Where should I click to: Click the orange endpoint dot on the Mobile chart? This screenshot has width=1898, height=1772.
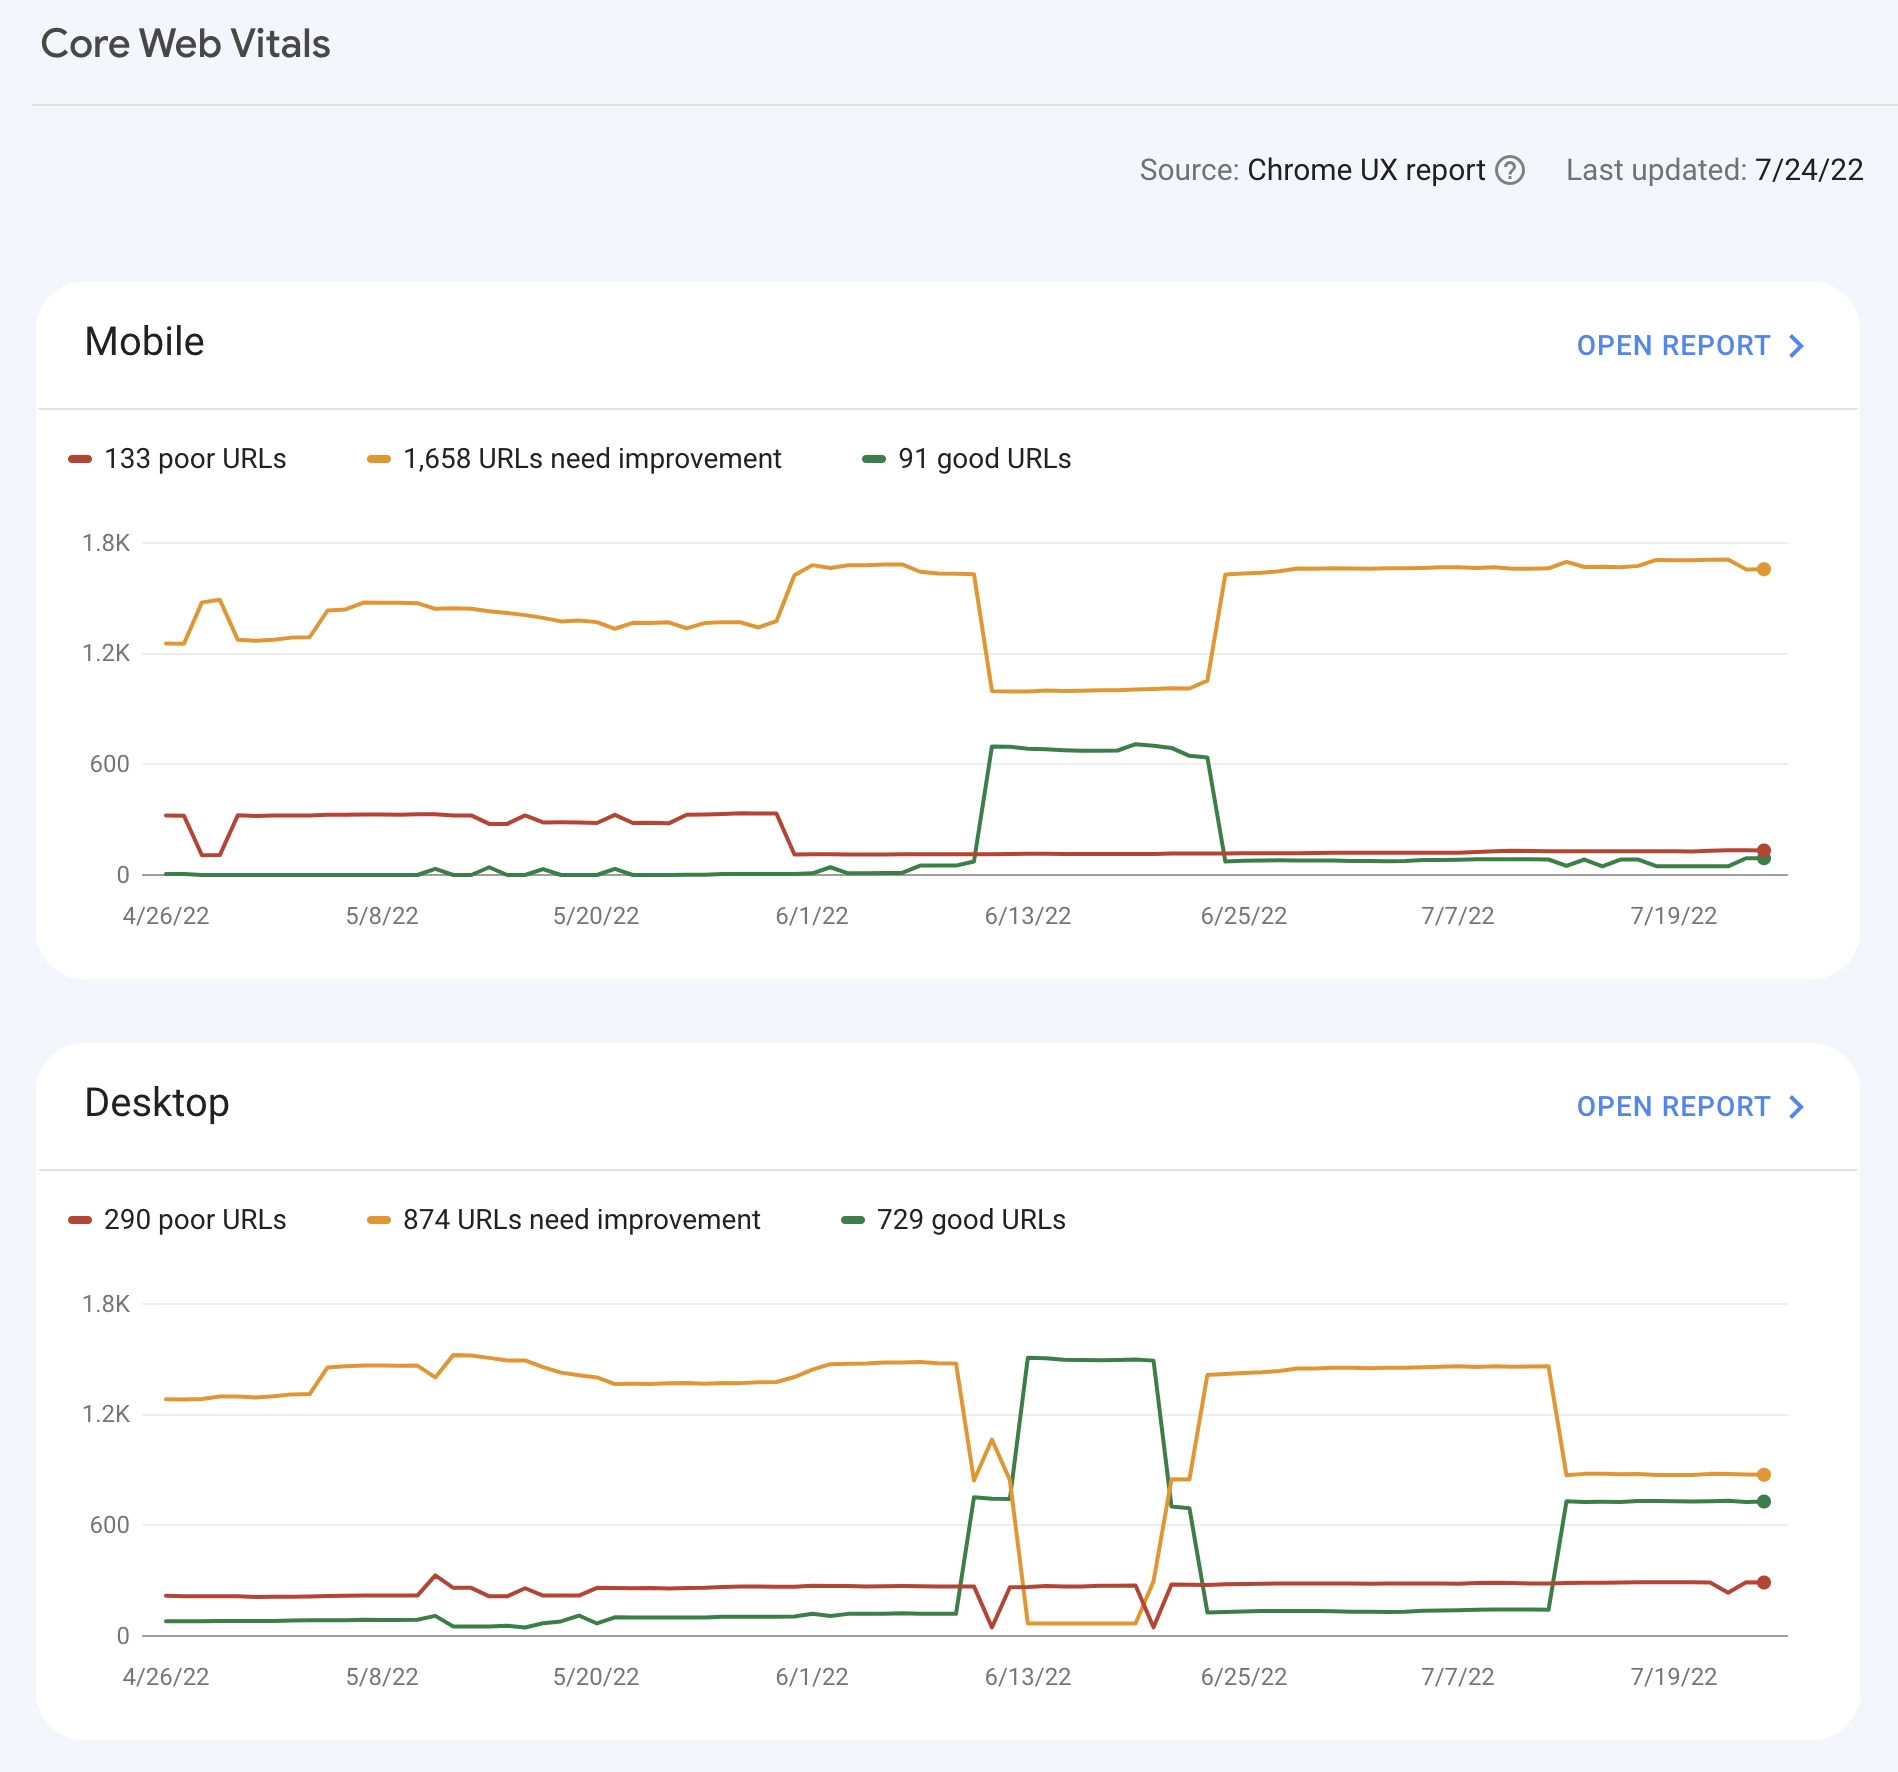coord(1764,570)
